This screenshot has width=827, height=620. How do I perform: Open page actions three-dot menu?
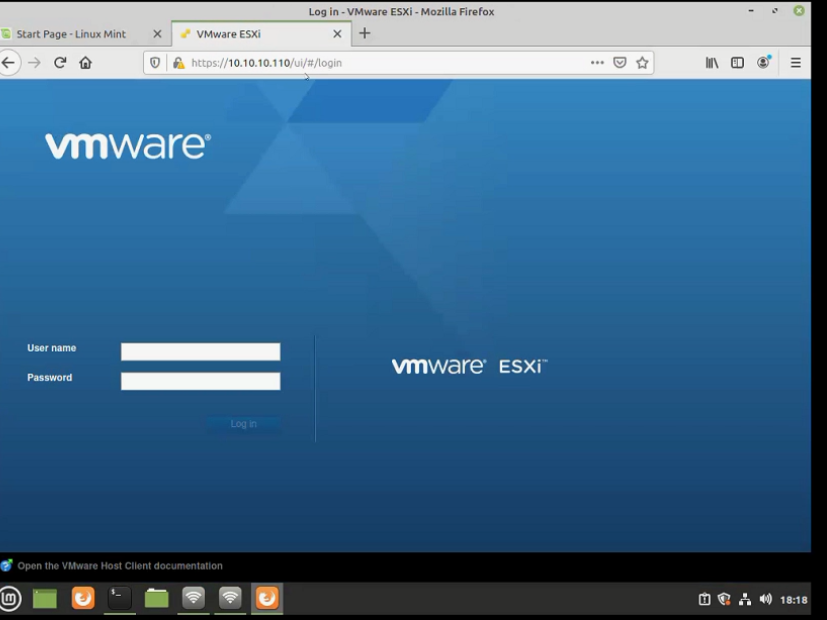tap(597, 63)
